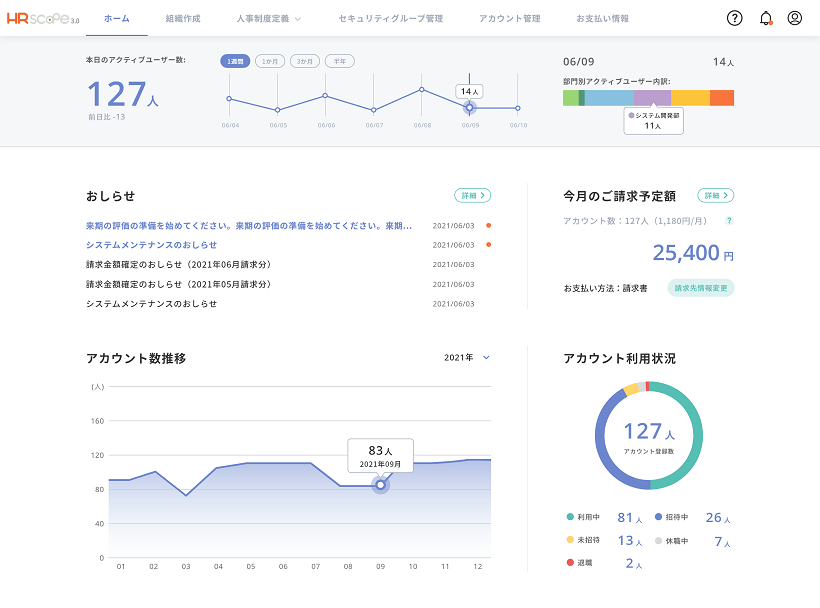Open the help question mark icon

(x=733, y=16)
